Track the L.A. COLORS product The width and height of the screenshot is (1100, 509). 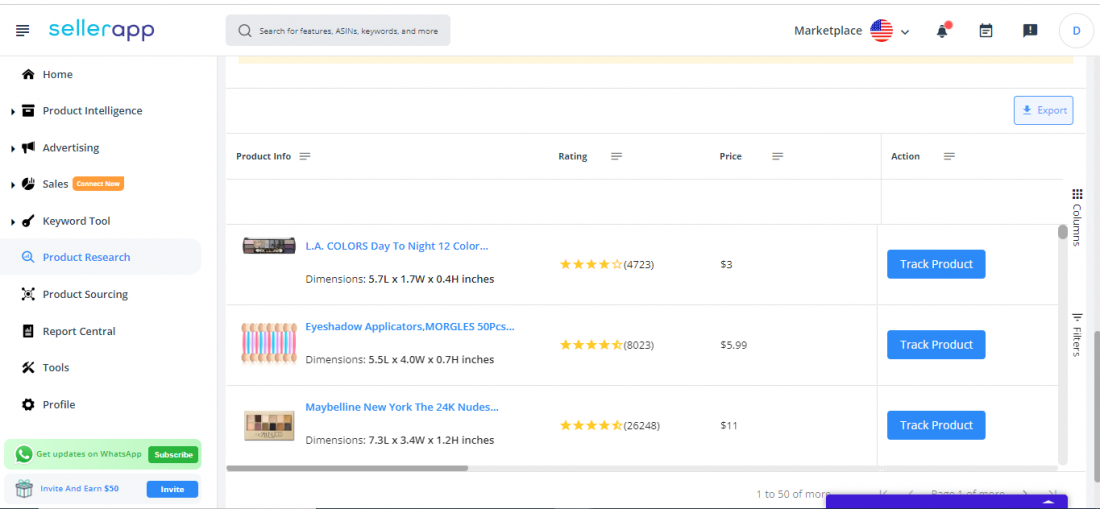click(936, 264)
